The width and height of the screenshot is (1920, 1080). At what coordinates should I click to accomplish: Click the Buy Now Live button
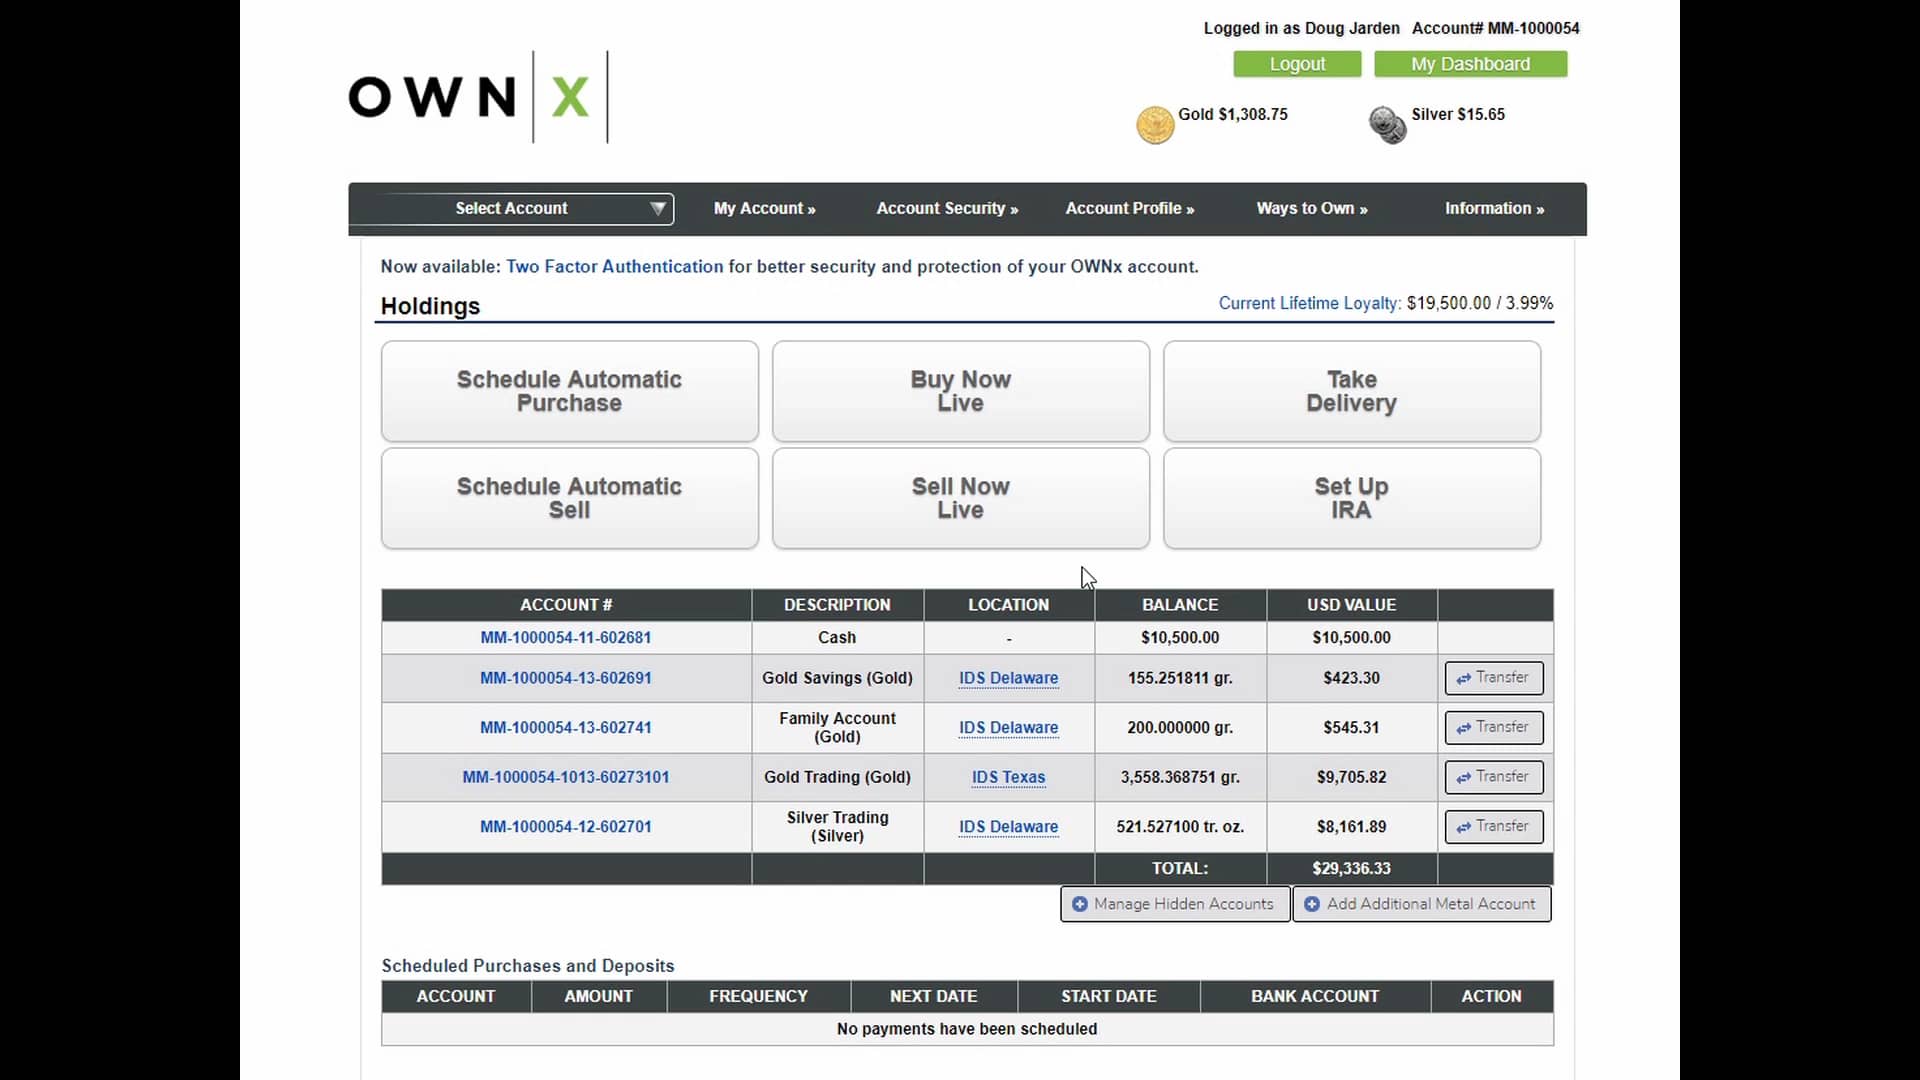[x=960, y=391]
